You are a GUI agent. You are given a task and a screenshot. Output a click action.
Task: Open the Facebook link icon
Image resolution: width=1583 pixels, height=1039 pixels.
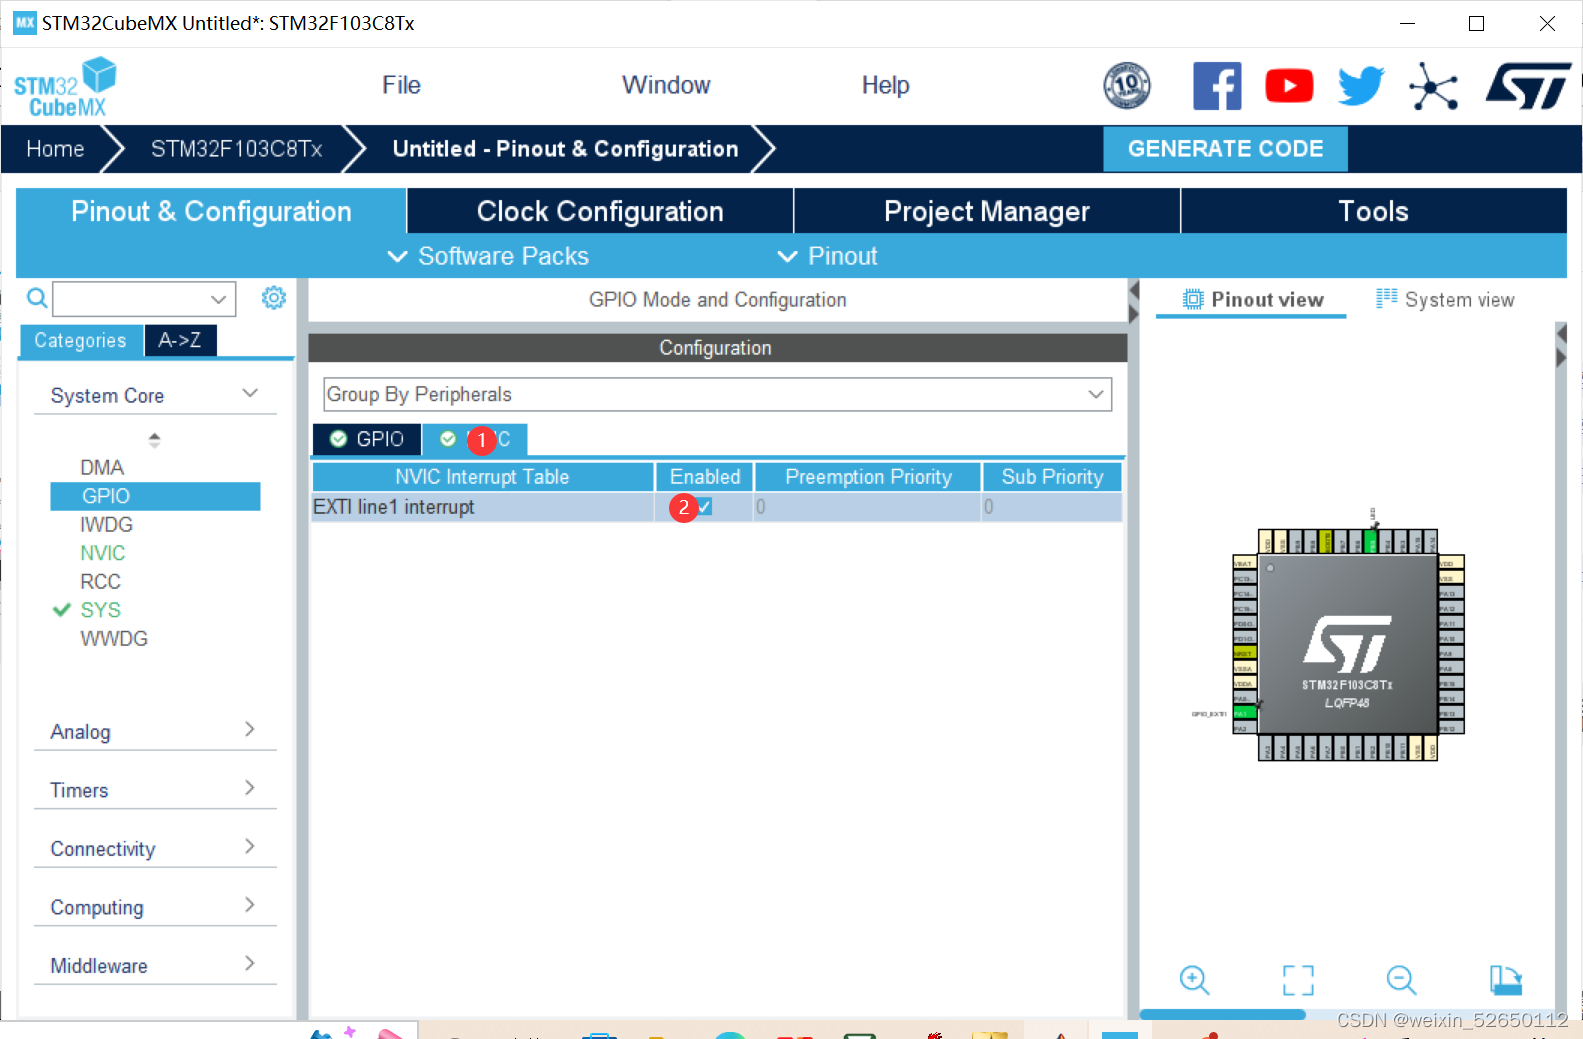(x=1217, y=86)
